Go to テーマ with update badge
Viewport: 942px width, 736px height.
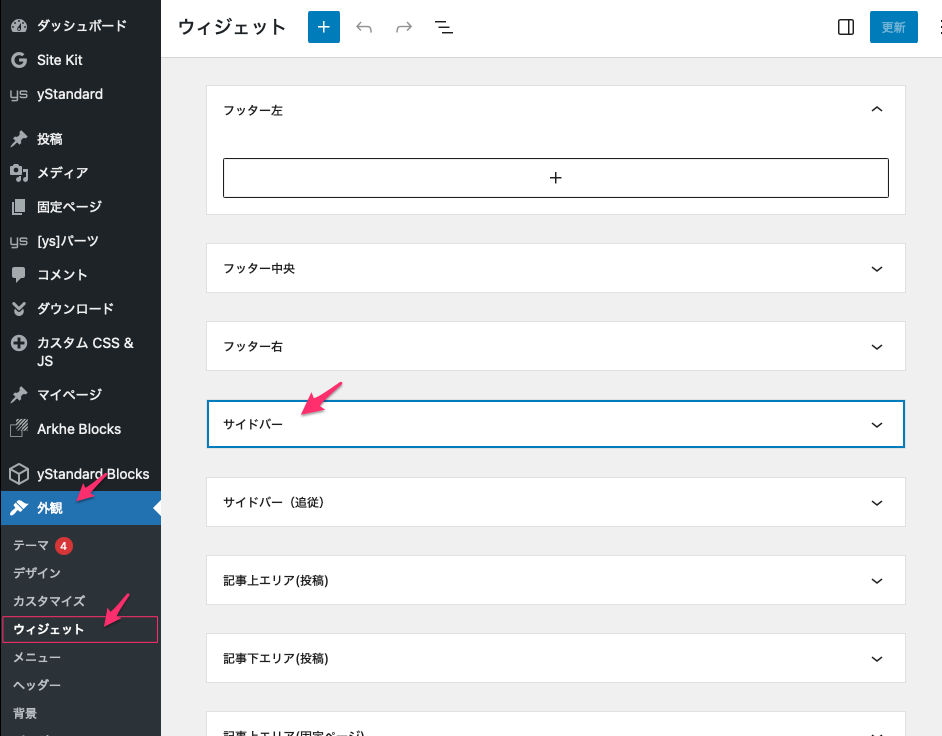point(32,545)
